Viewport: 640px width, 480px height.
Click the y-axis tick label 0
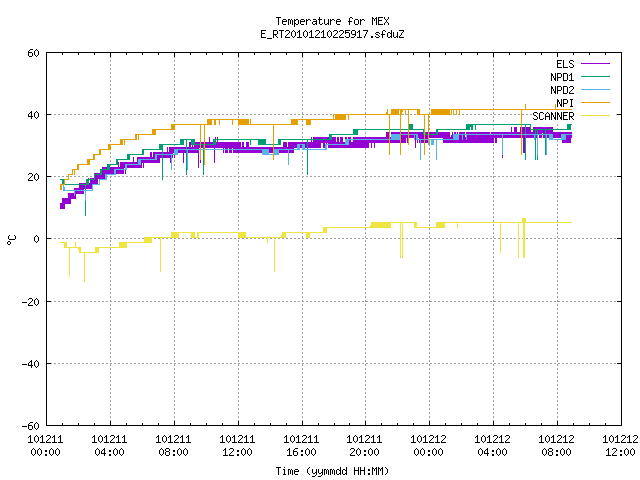(x=36, y=239)
